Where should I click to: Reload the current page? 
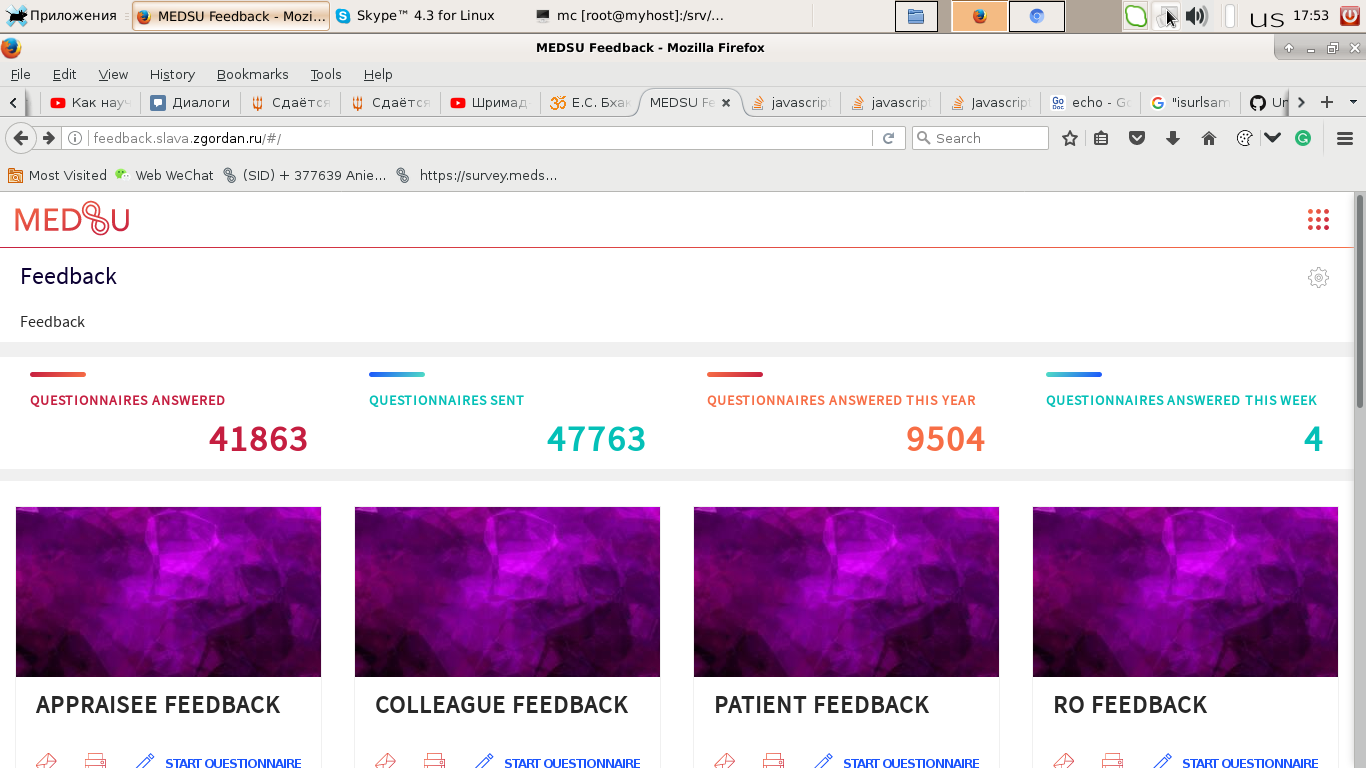(x=888, y=138)
